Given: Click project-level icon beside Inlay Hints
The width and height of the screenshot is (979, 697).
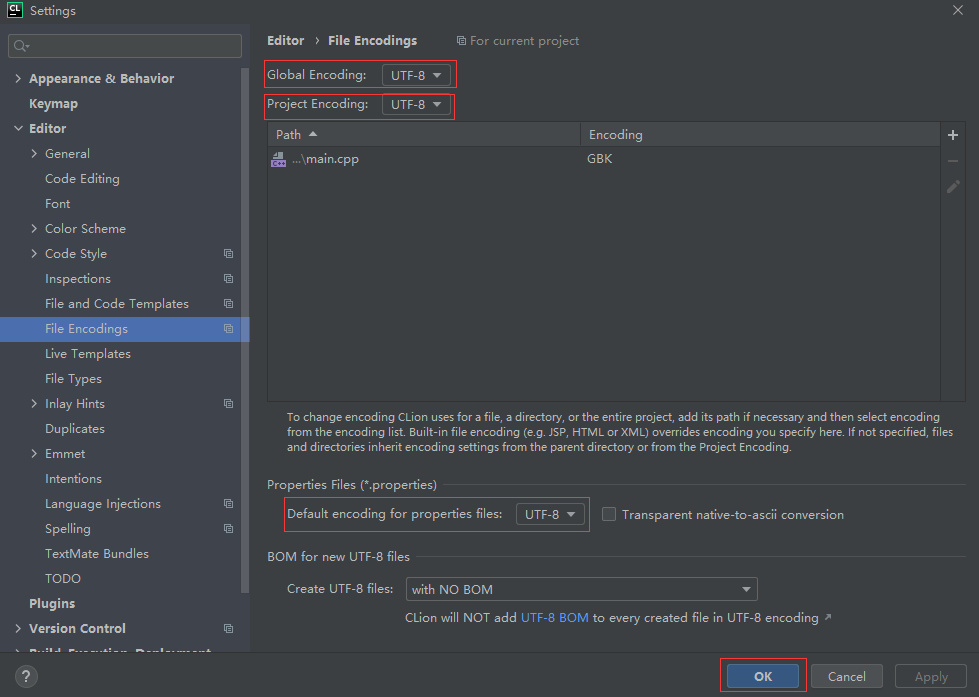Looking at the screenshot, I should click(x=229, y=403).
